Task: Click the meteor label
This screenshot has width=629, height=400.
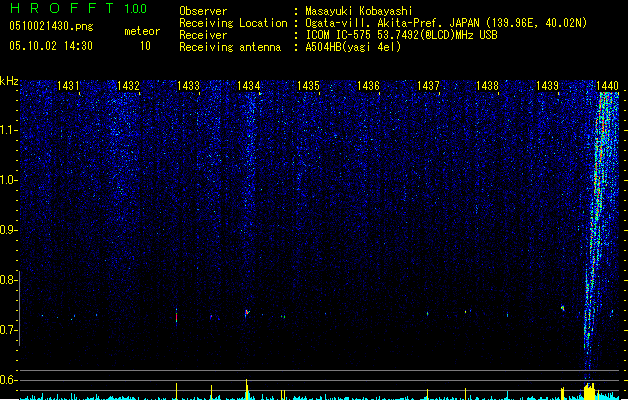Action: (142, 31)
